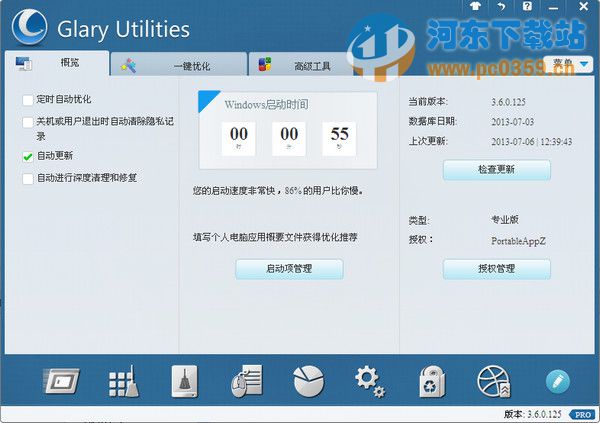The image size is (600, 423).
Task: Enable 关机或用户退出时自动清除隐私记录 checkbox
Action: 28,122
